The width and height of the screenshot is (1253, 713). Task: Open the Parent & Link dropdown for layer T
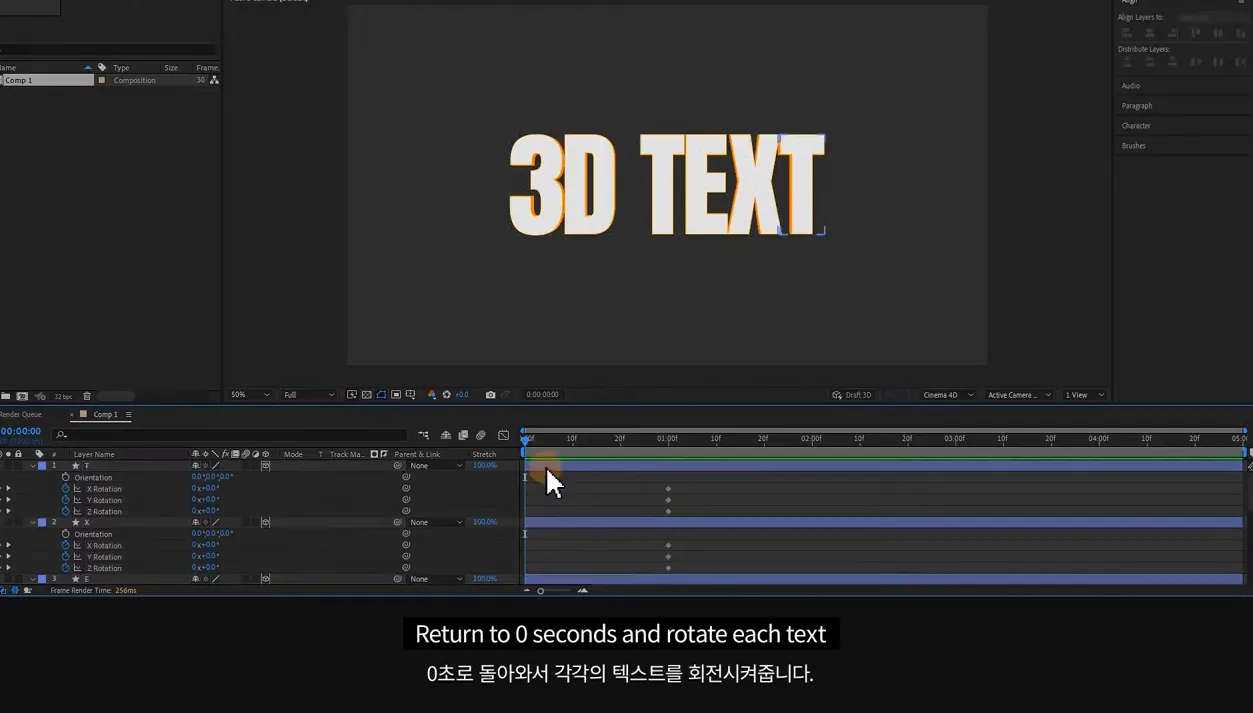[436, 466]
